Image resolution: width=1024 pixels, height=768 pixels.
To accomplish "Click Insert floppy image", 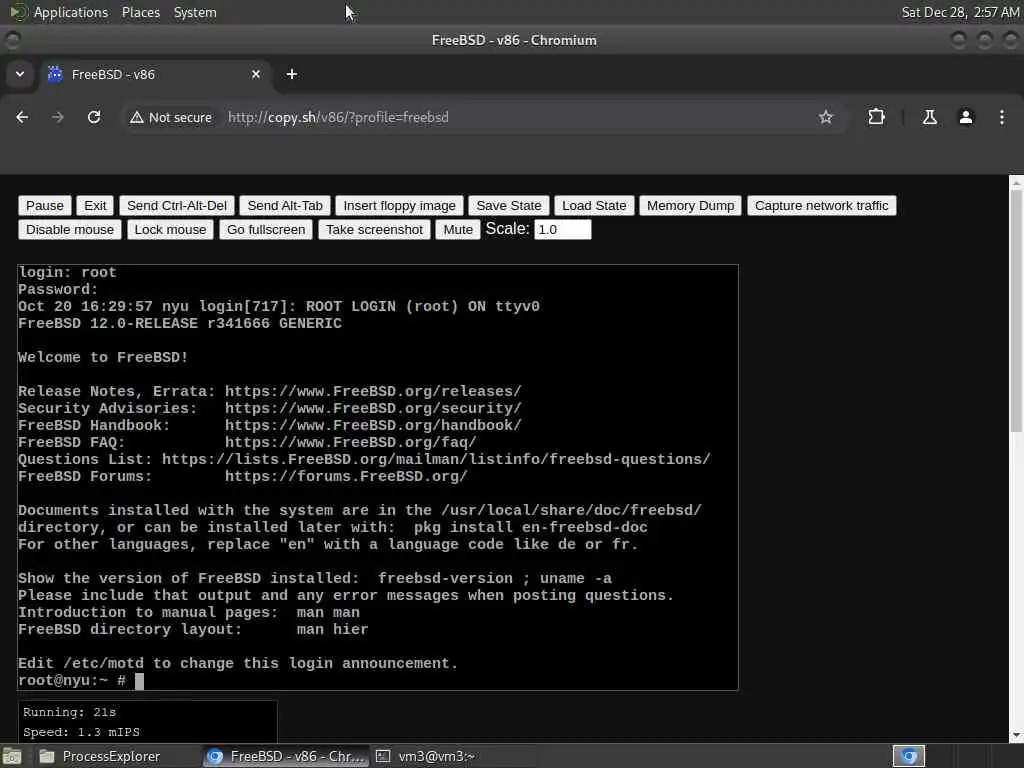I will (x=400, y=206).
